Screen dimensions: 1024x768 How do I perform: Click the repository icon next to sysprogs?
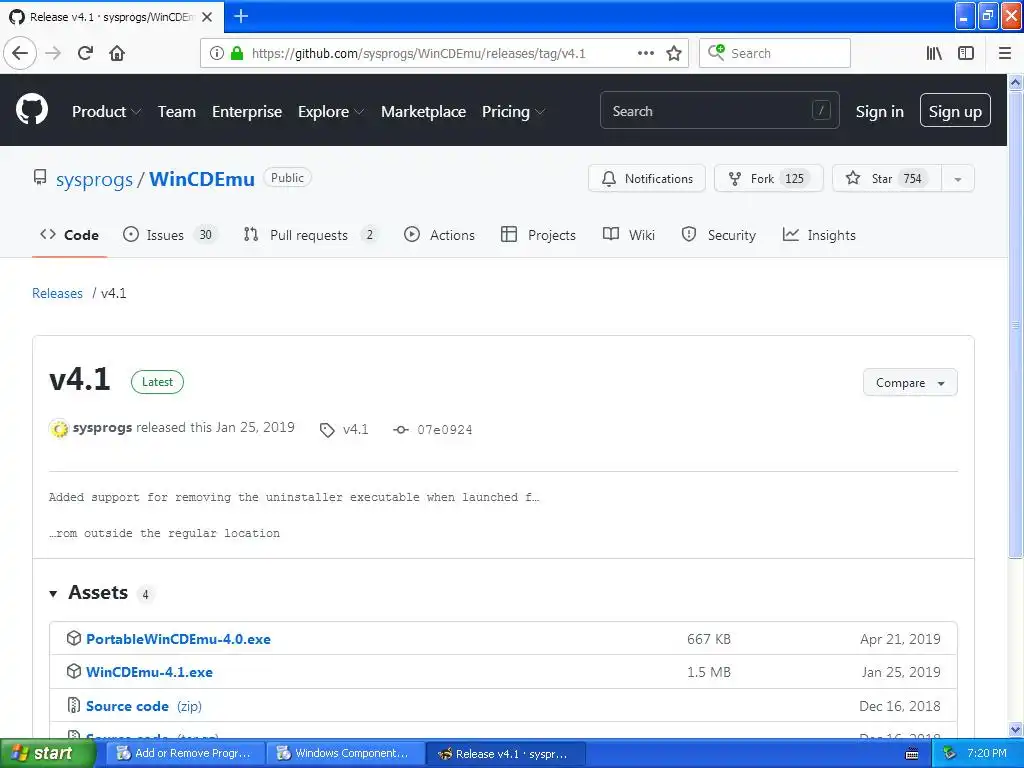[x=40, y=177]
